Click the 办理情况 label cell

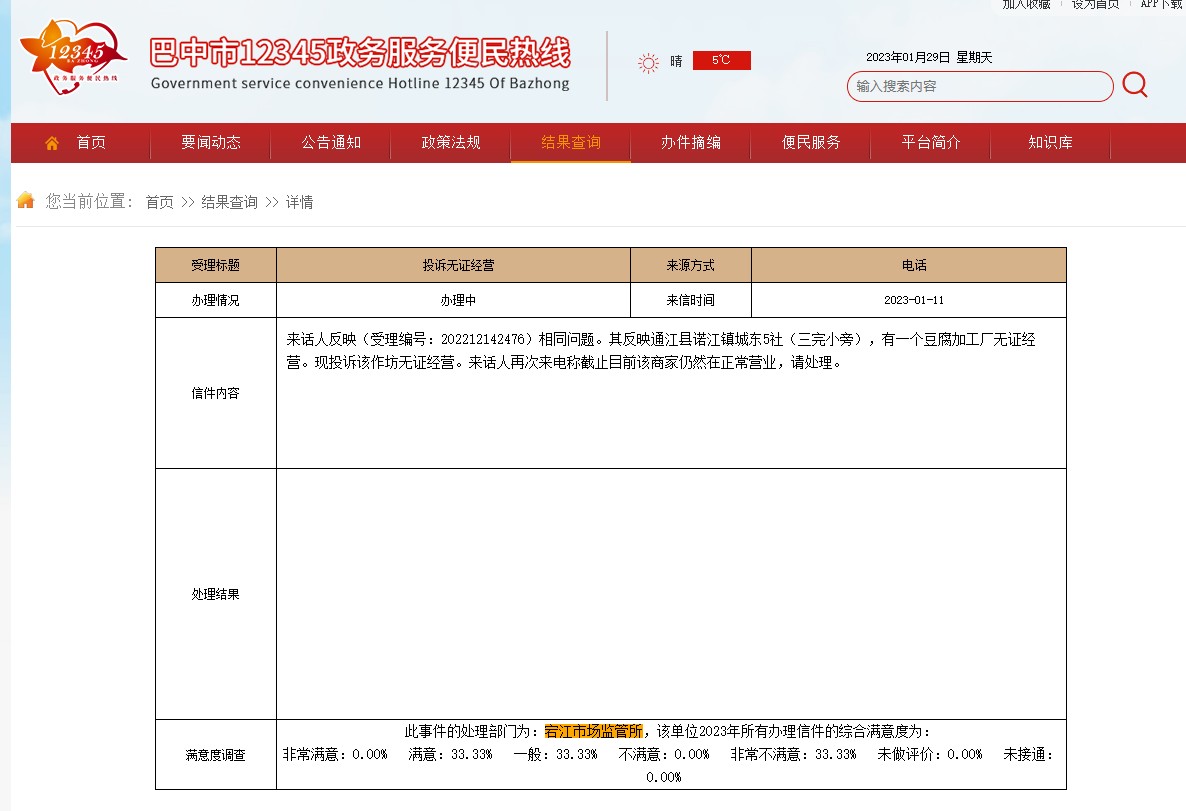[x=216, y=300]
